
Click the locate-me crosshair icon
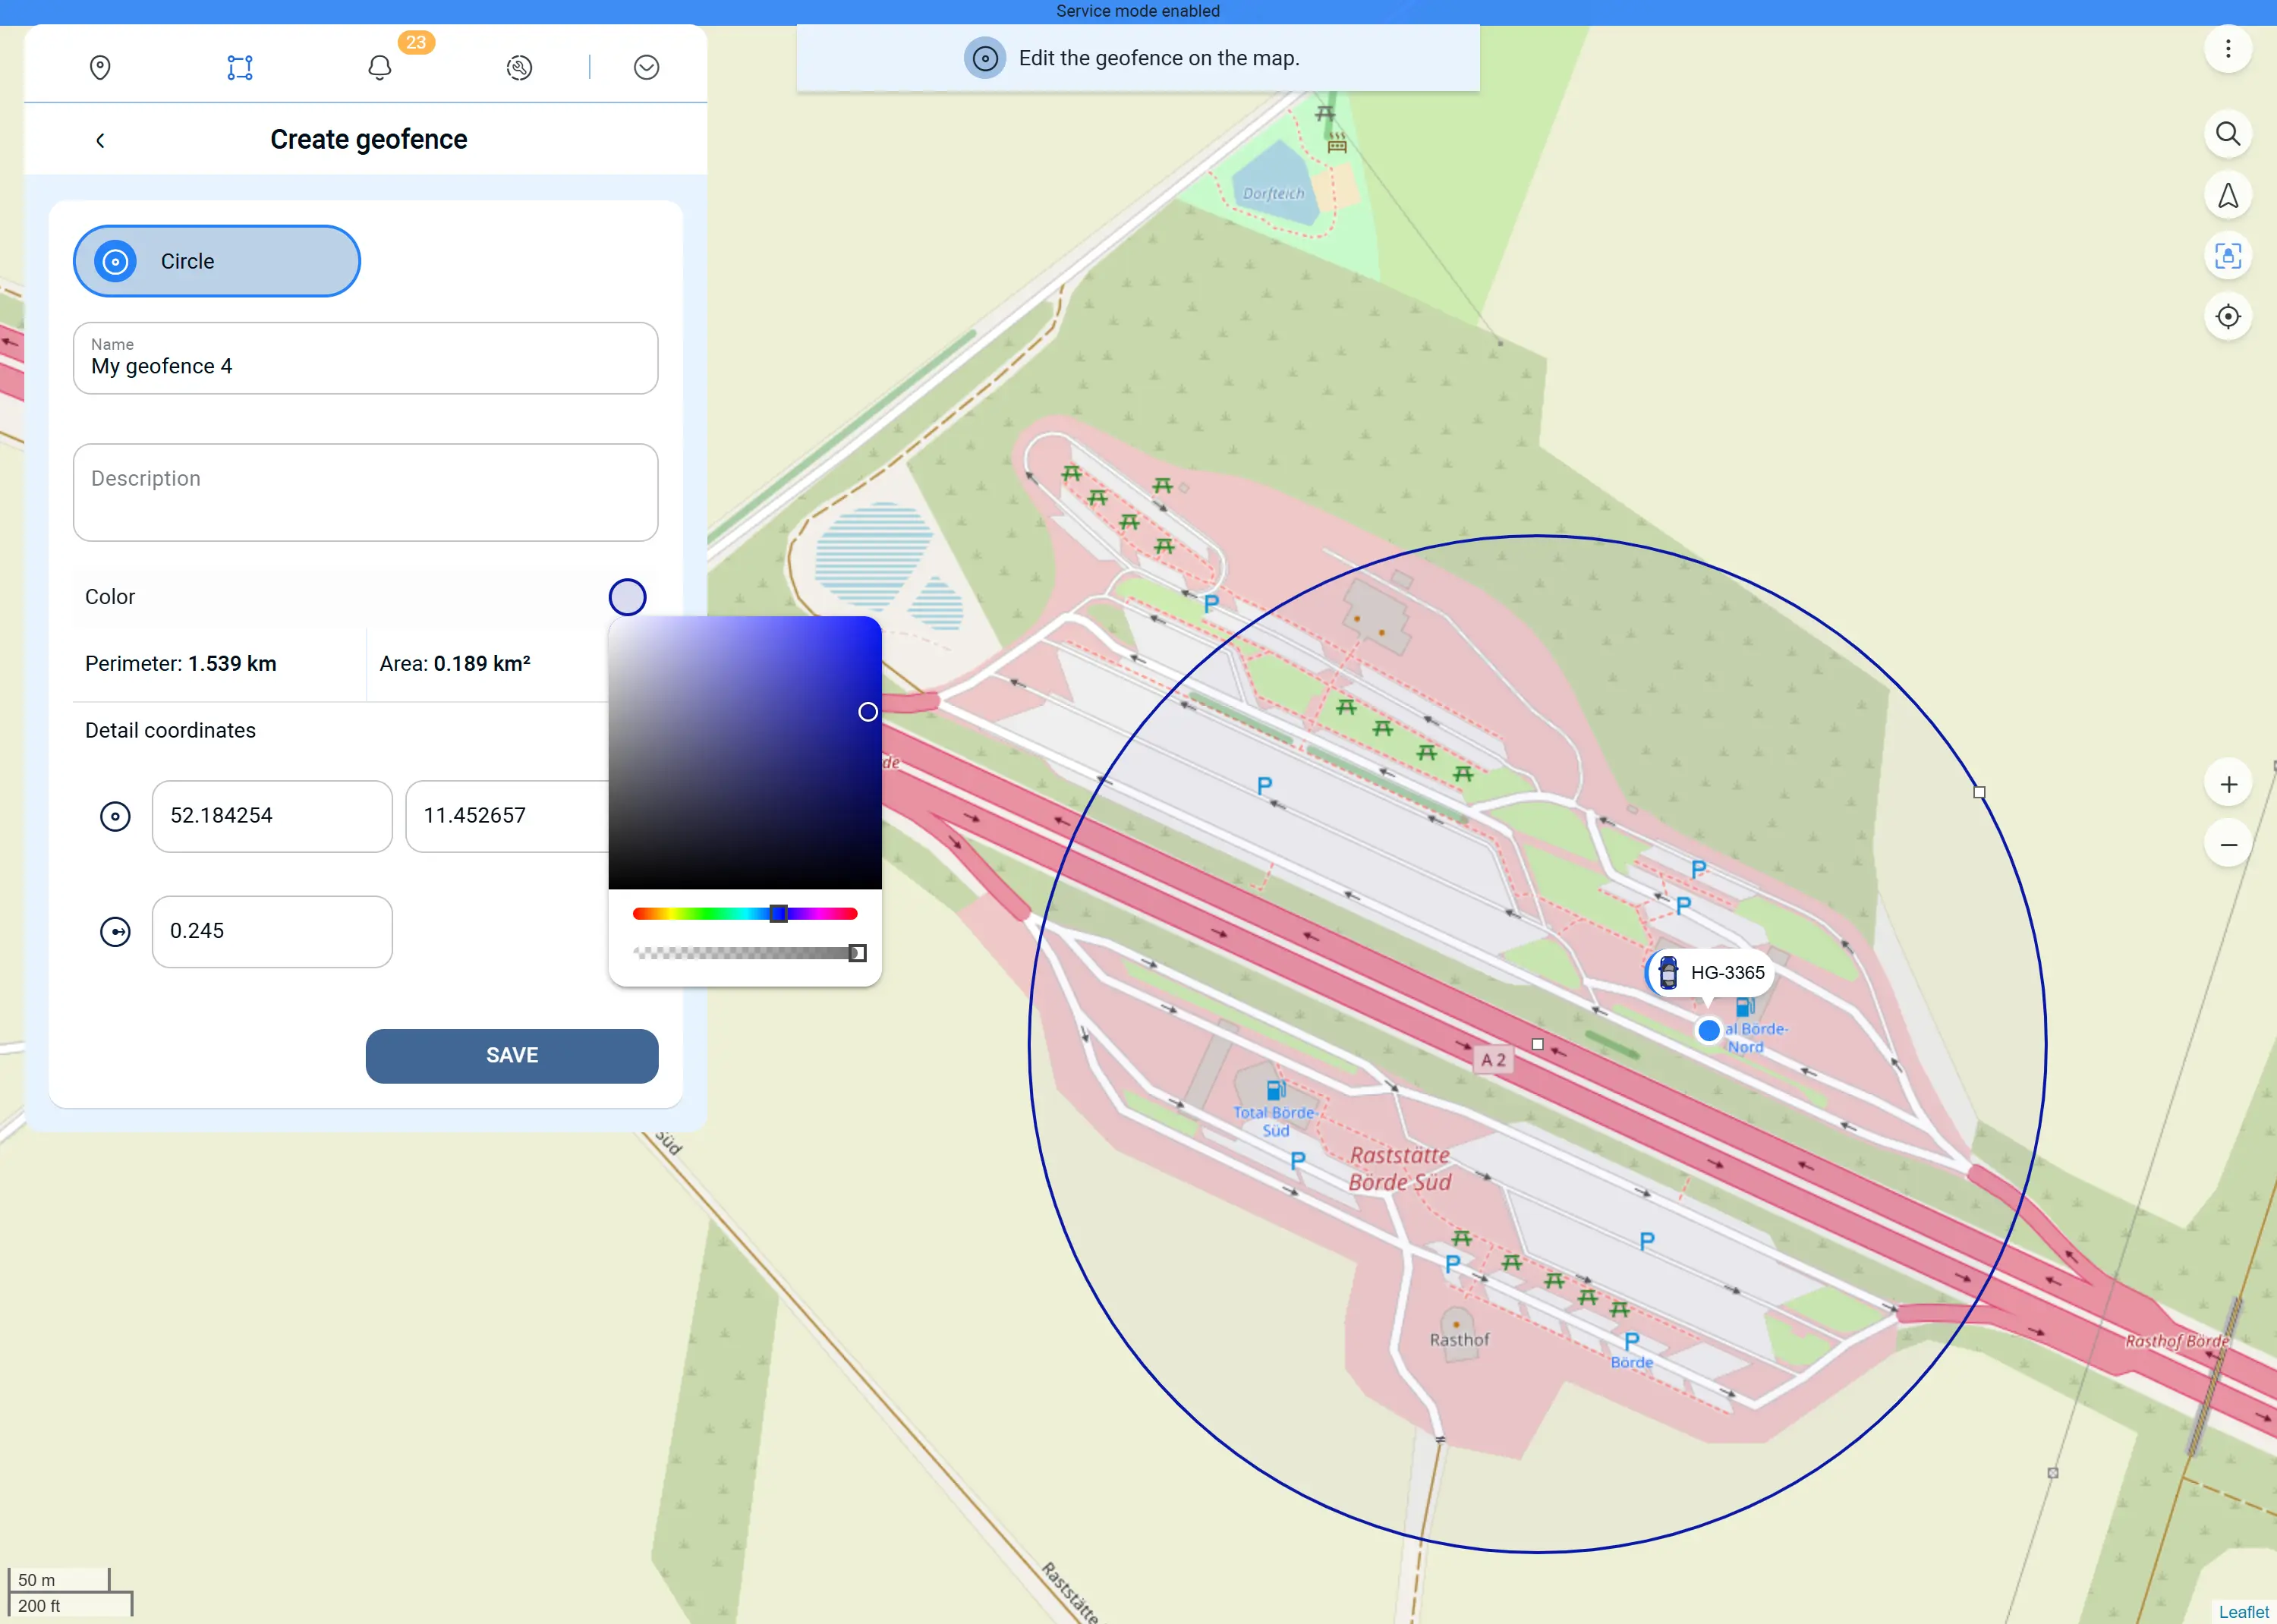pyautogui.click(x=2228, y=316)
